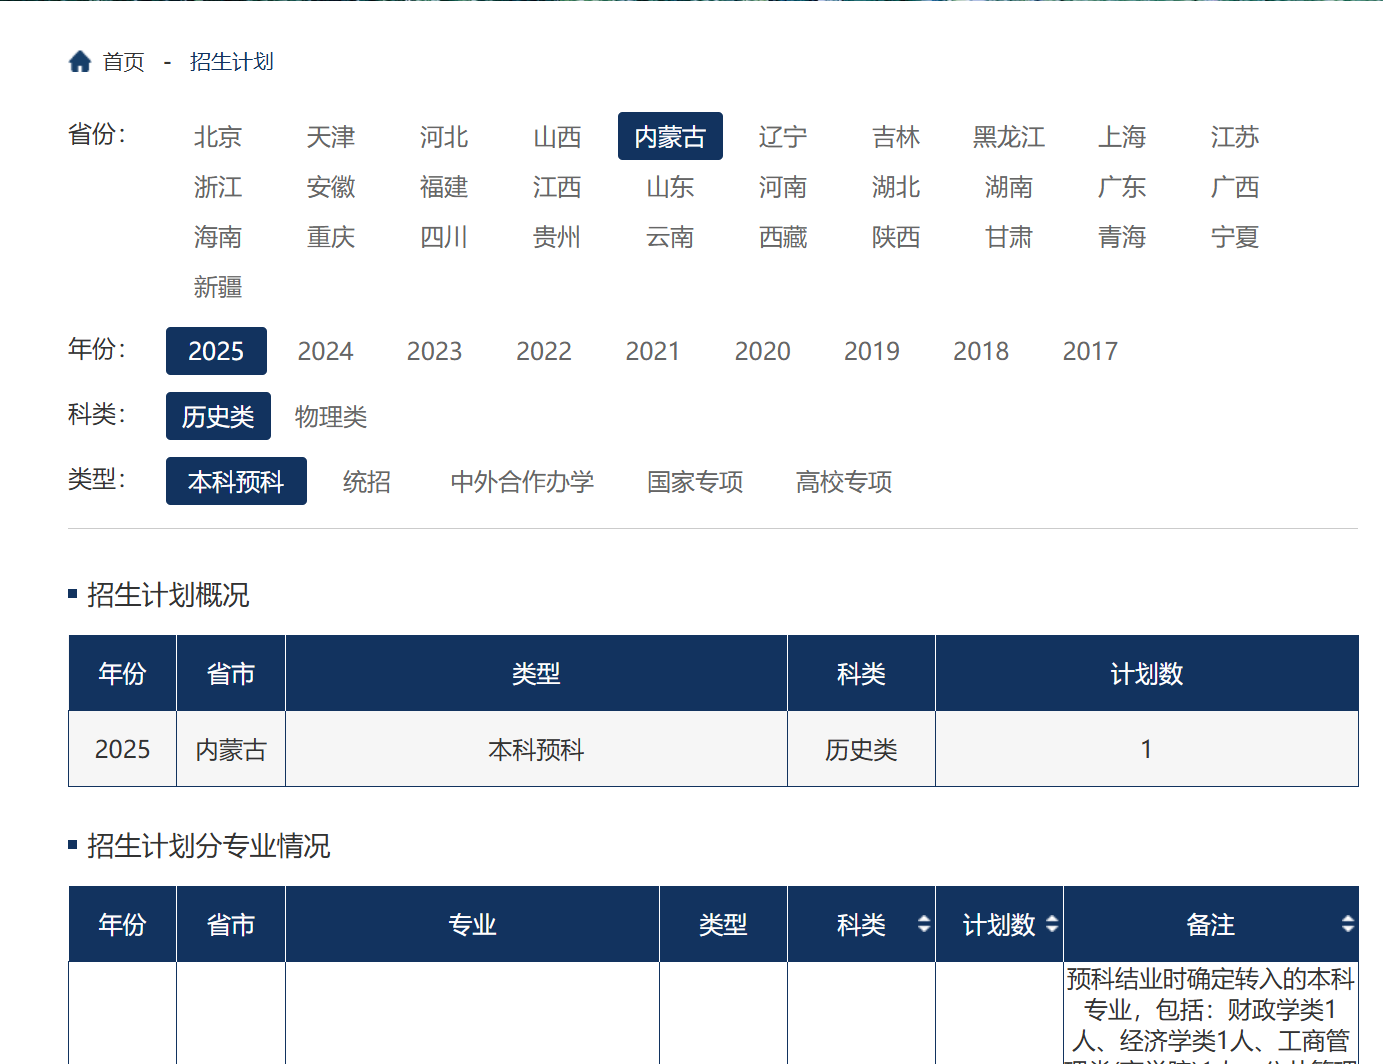Open the 首页 breadcrumb link
1383x1064 pixels.
(x=124, y=62)
